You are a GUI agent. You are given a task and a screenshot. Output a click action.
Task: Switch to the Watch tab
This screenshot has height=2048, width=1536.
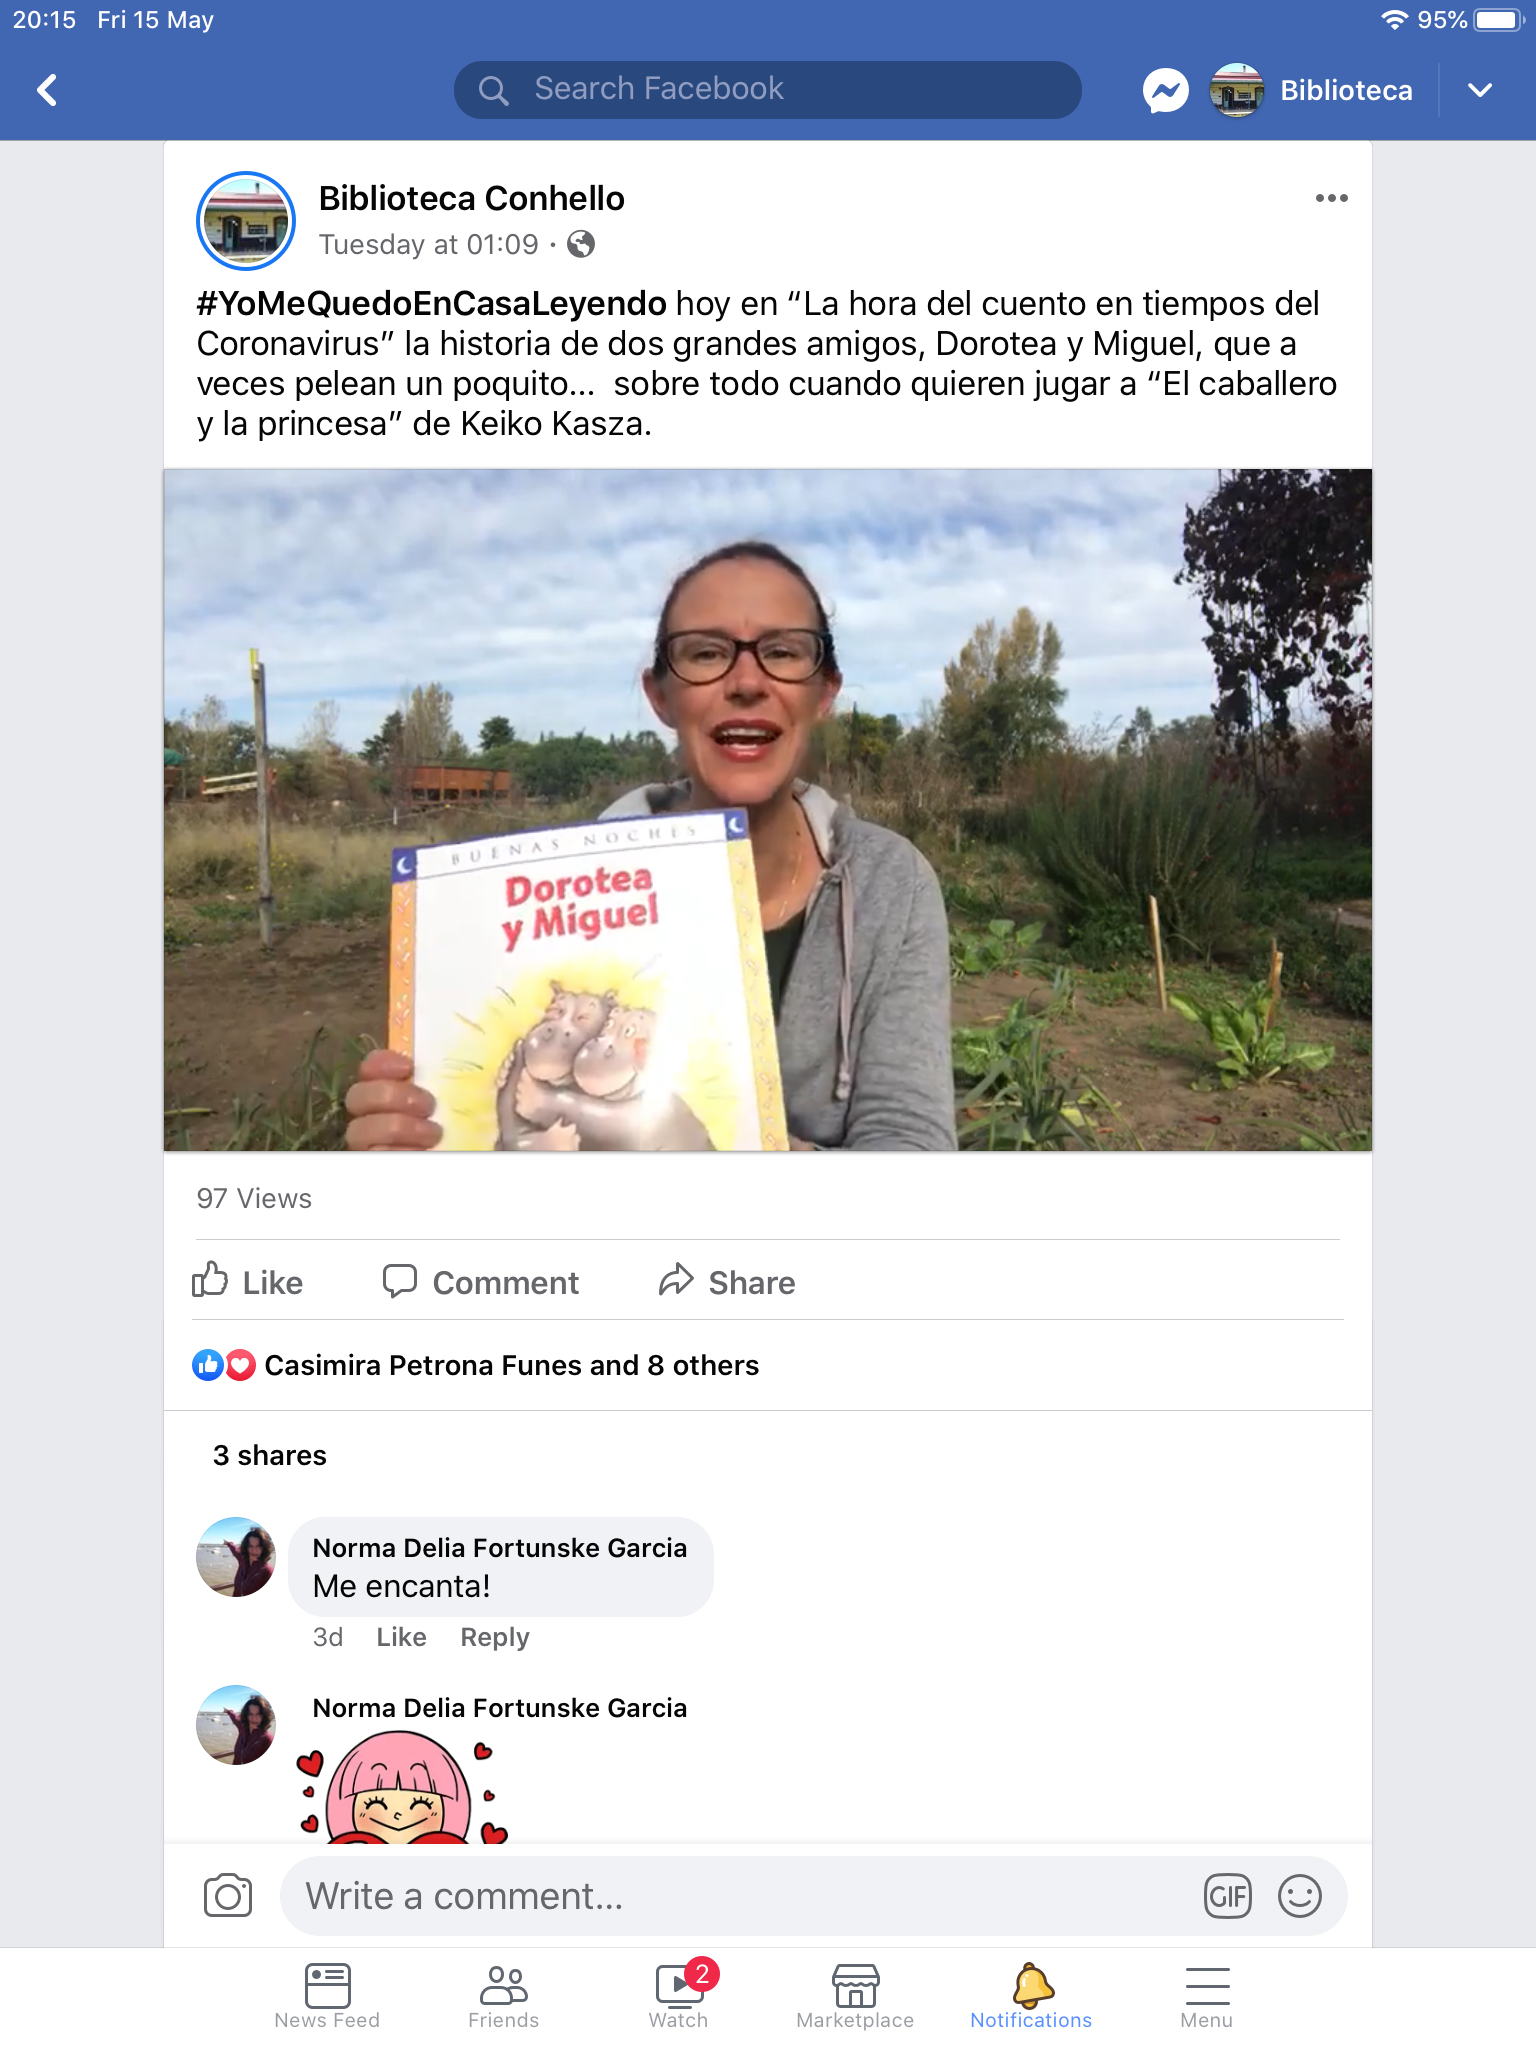click(x=679, y=1995)
